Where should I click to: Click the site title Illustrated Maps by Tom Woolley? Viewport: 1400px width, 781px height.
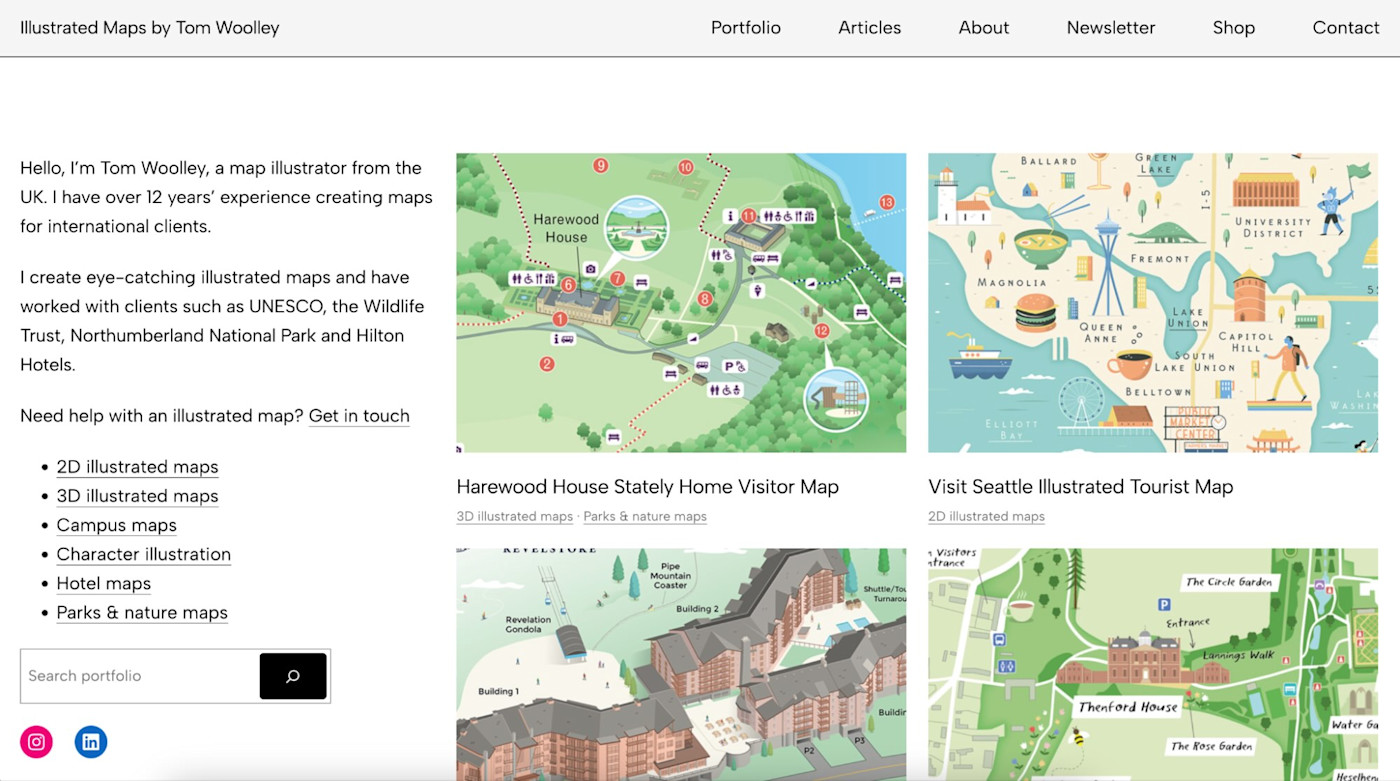click(x=150, y=28)
